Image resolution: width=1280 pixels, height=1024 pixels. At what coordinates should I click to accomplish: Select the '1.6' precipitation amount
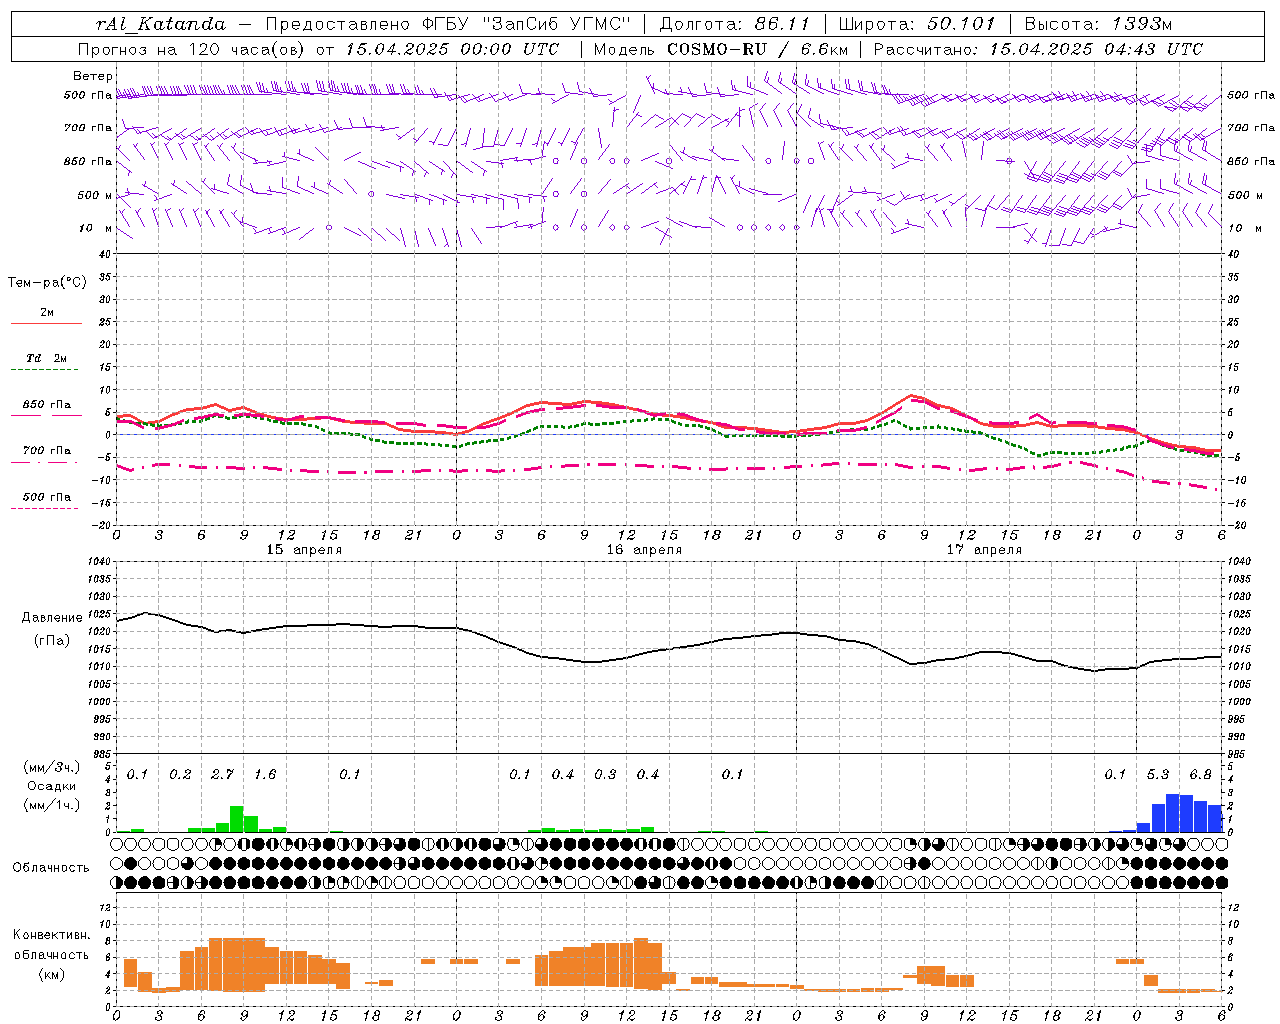pos(265,775)
